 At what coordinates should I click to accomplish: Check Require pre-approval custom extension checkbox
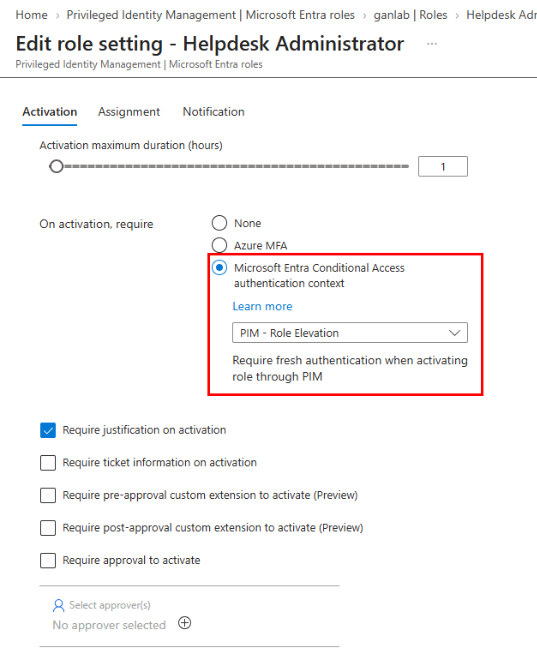coord(48,495)
